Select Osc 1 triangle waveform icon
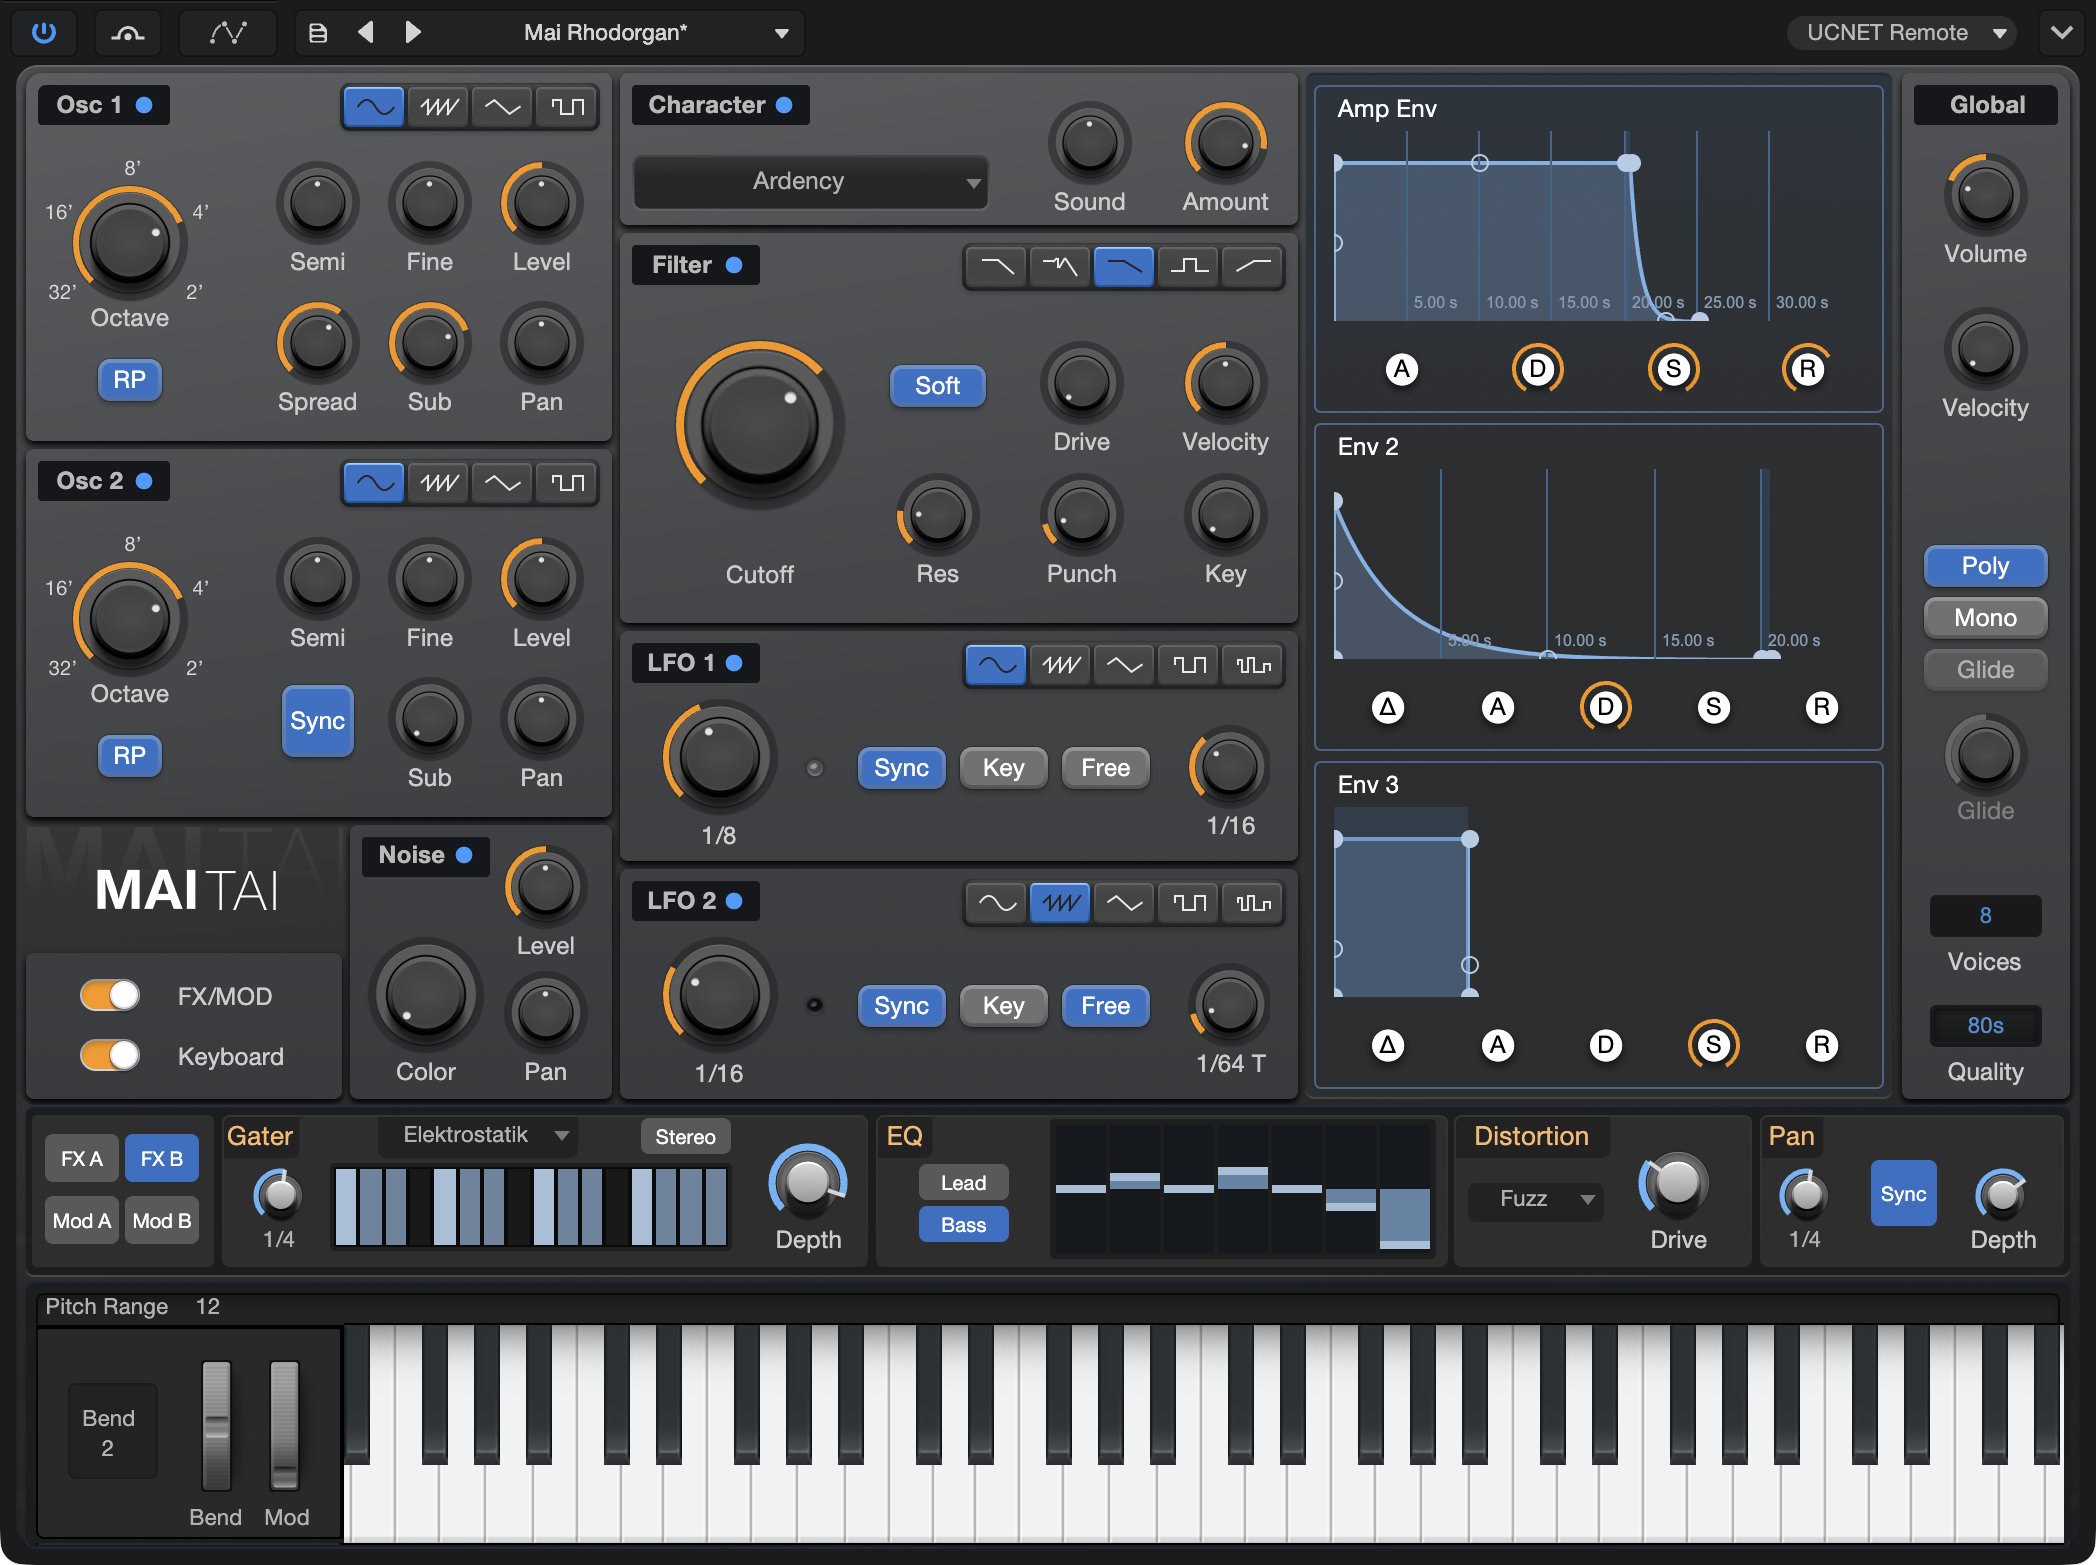This screenshot has height=1565, width=2096. pyautogui.click(x=502, y=106)
